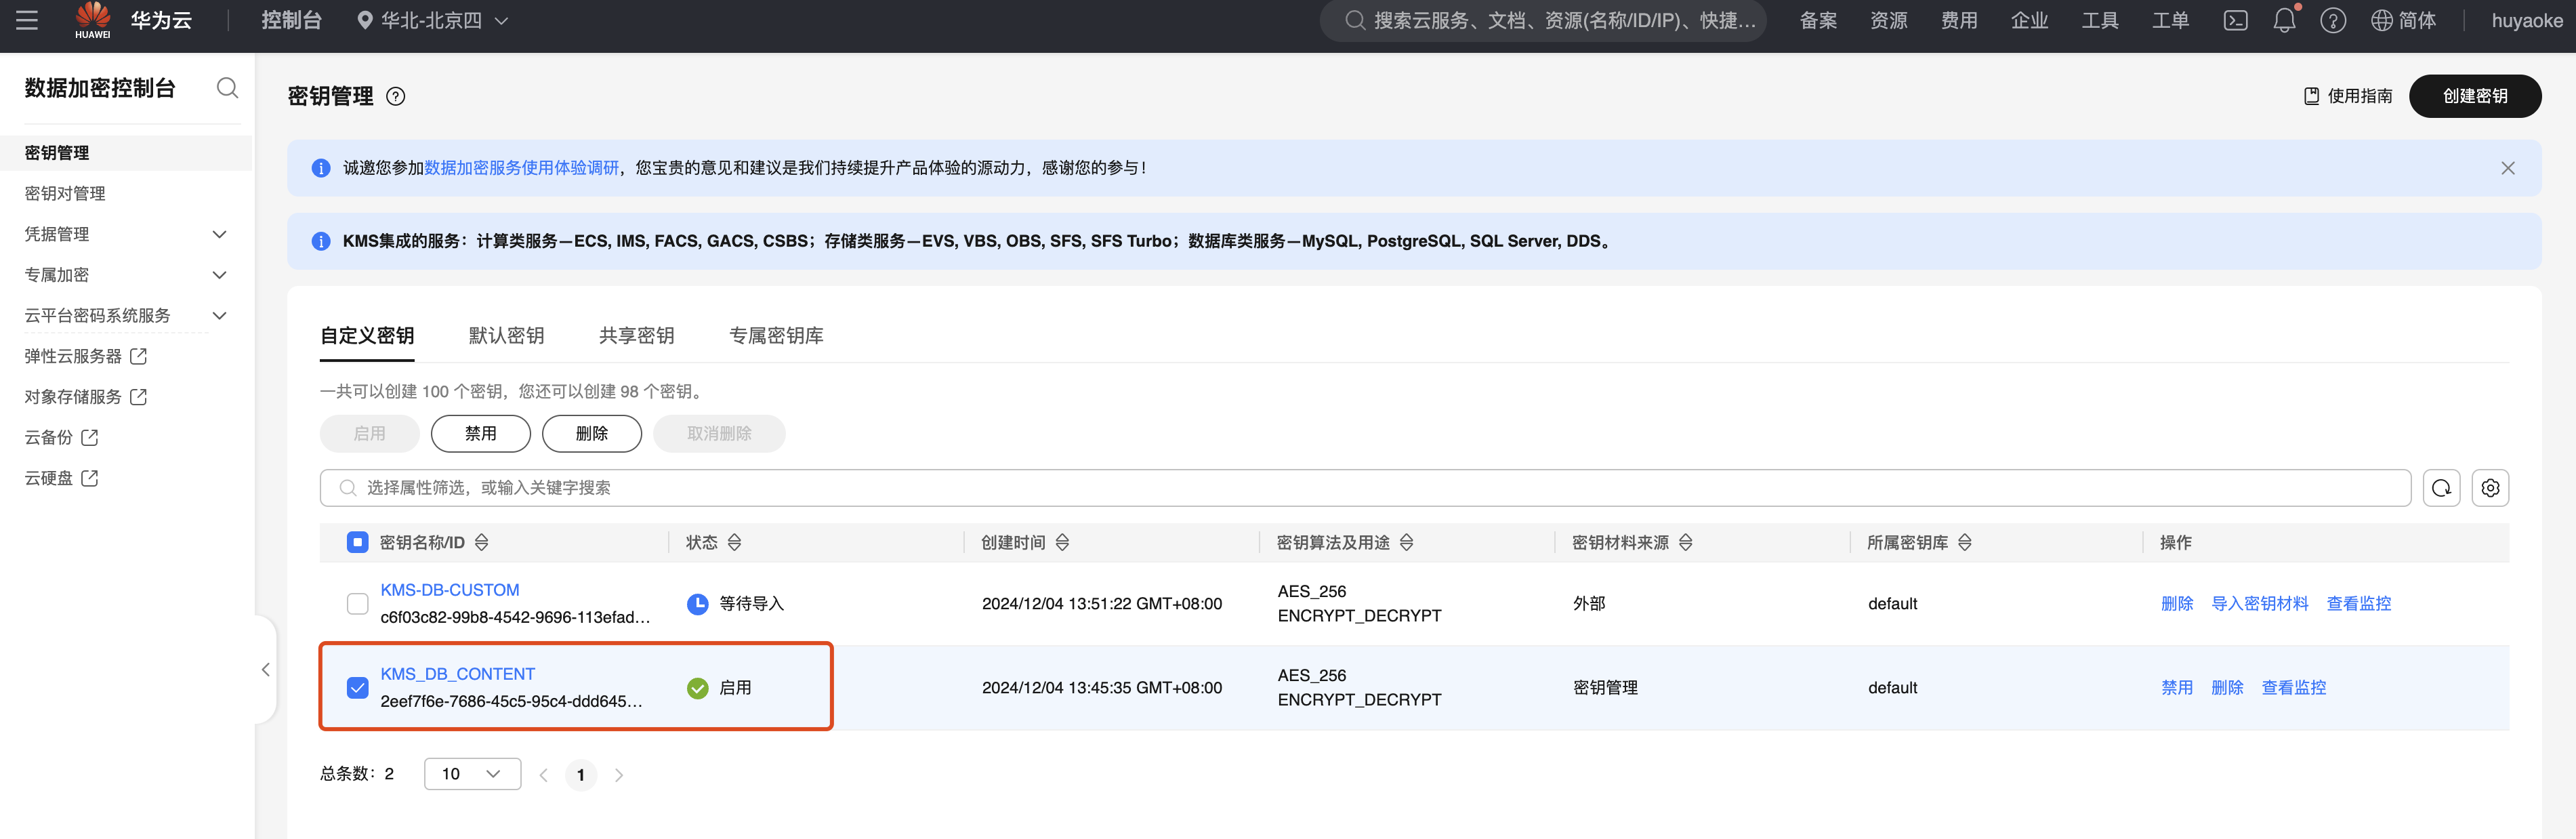2576x839 pixels.
Task: Refresh the key list
Action: (2441, 488)
